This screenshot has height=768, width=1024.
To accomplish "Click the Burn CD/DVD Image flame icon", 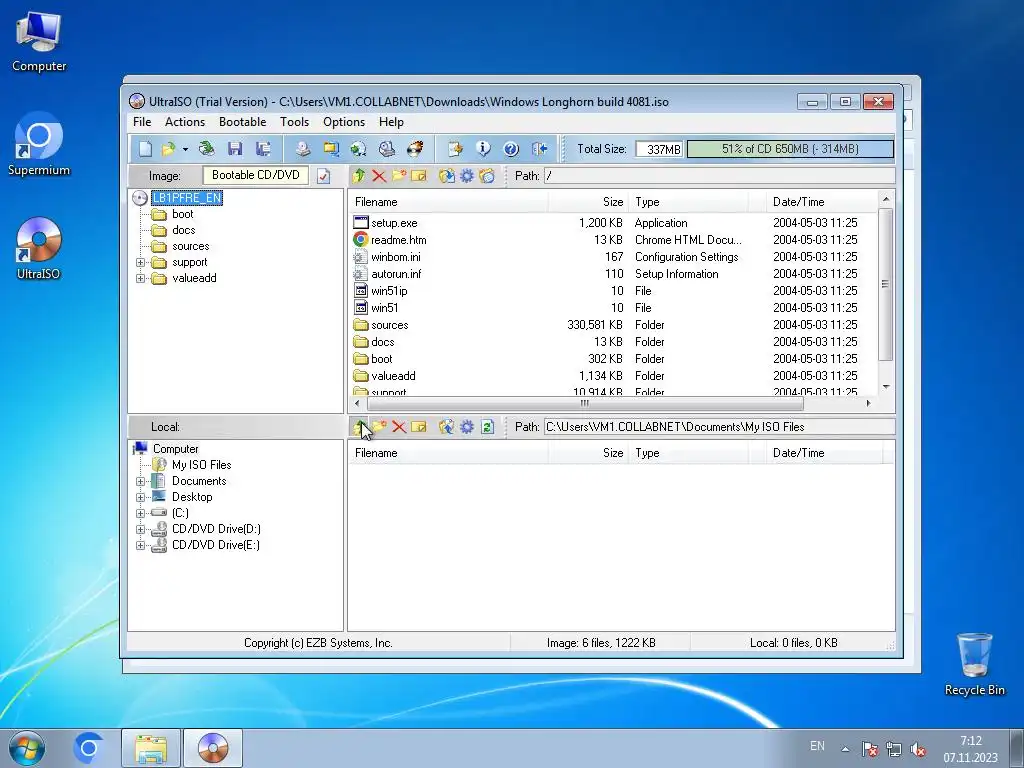I will [415, 149].
